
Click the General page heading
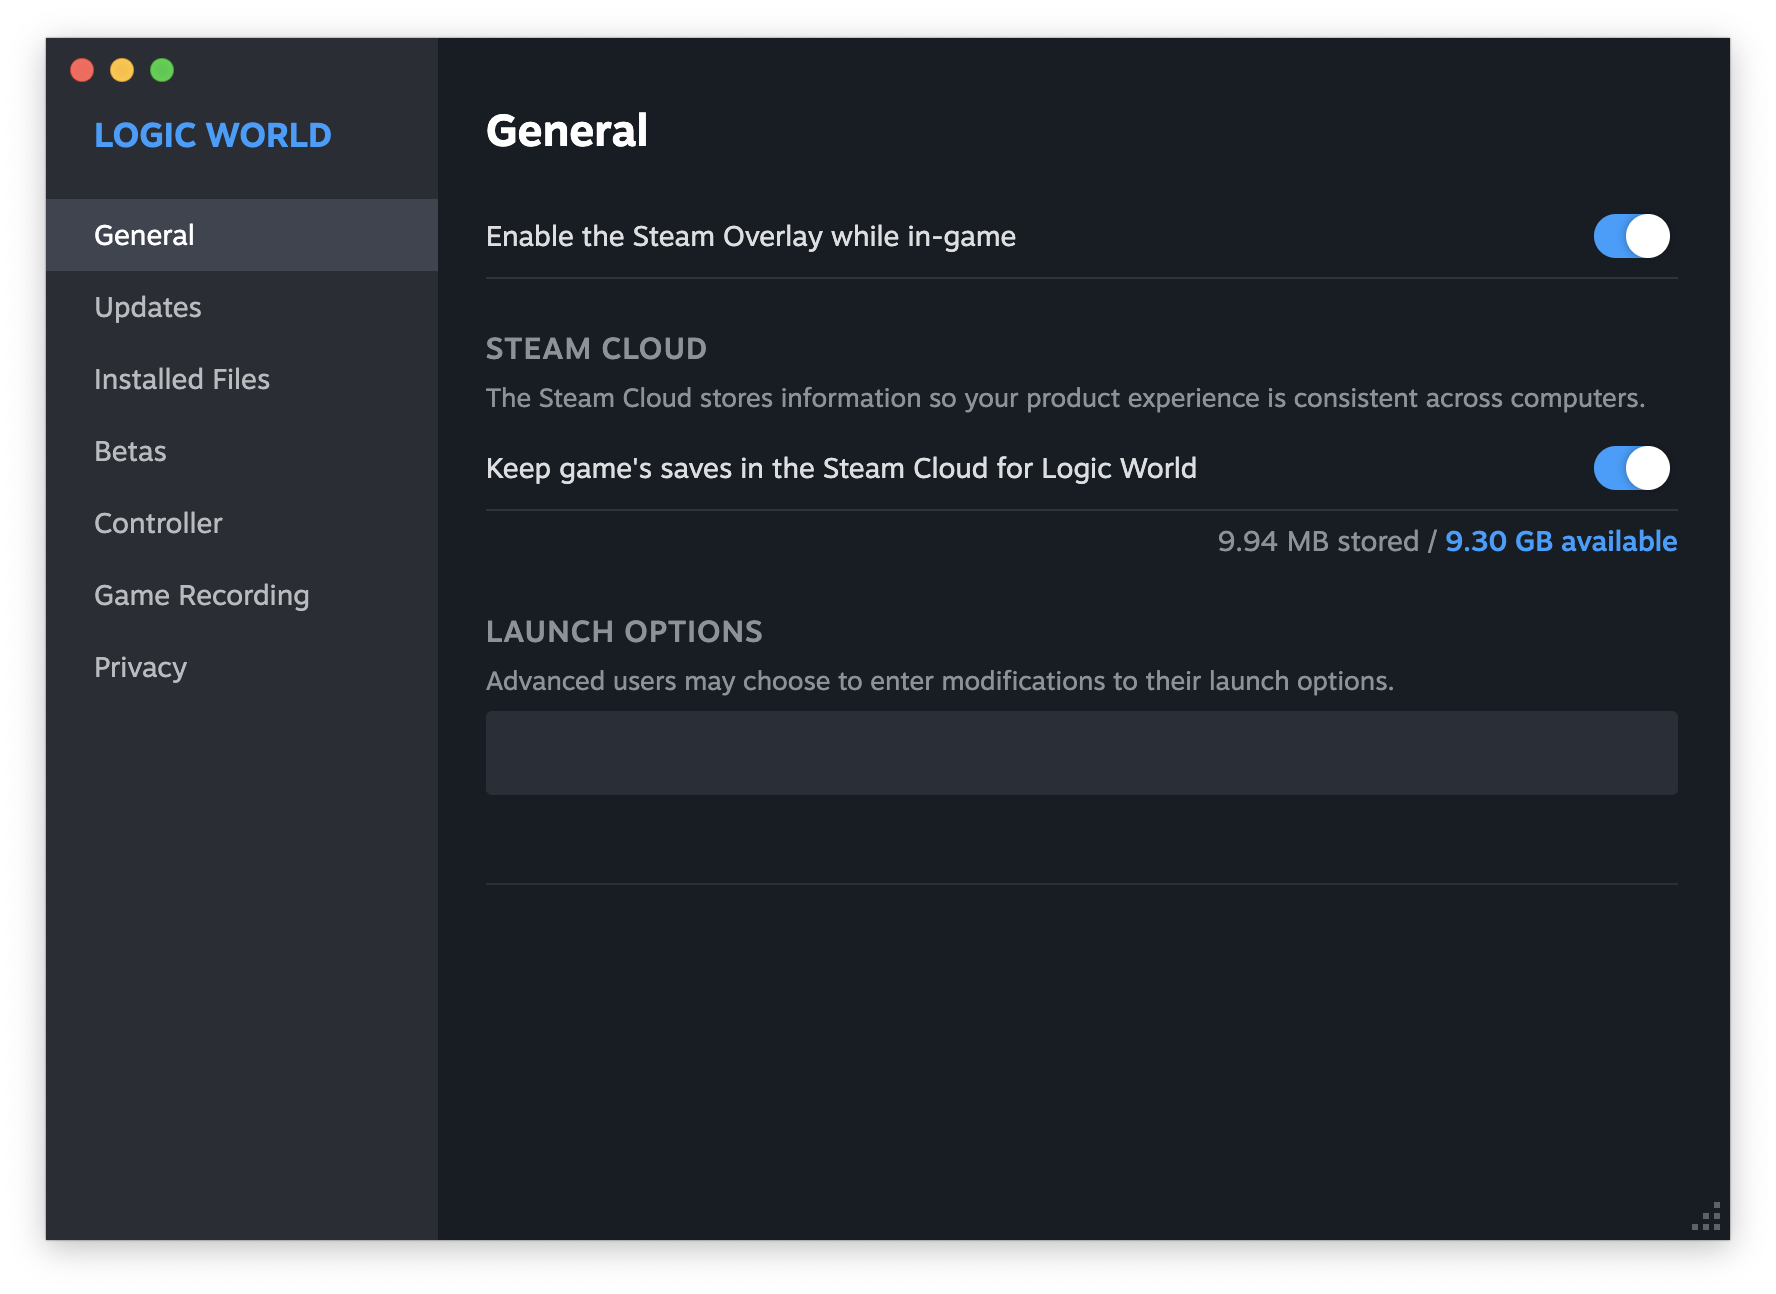pos(567,131)
